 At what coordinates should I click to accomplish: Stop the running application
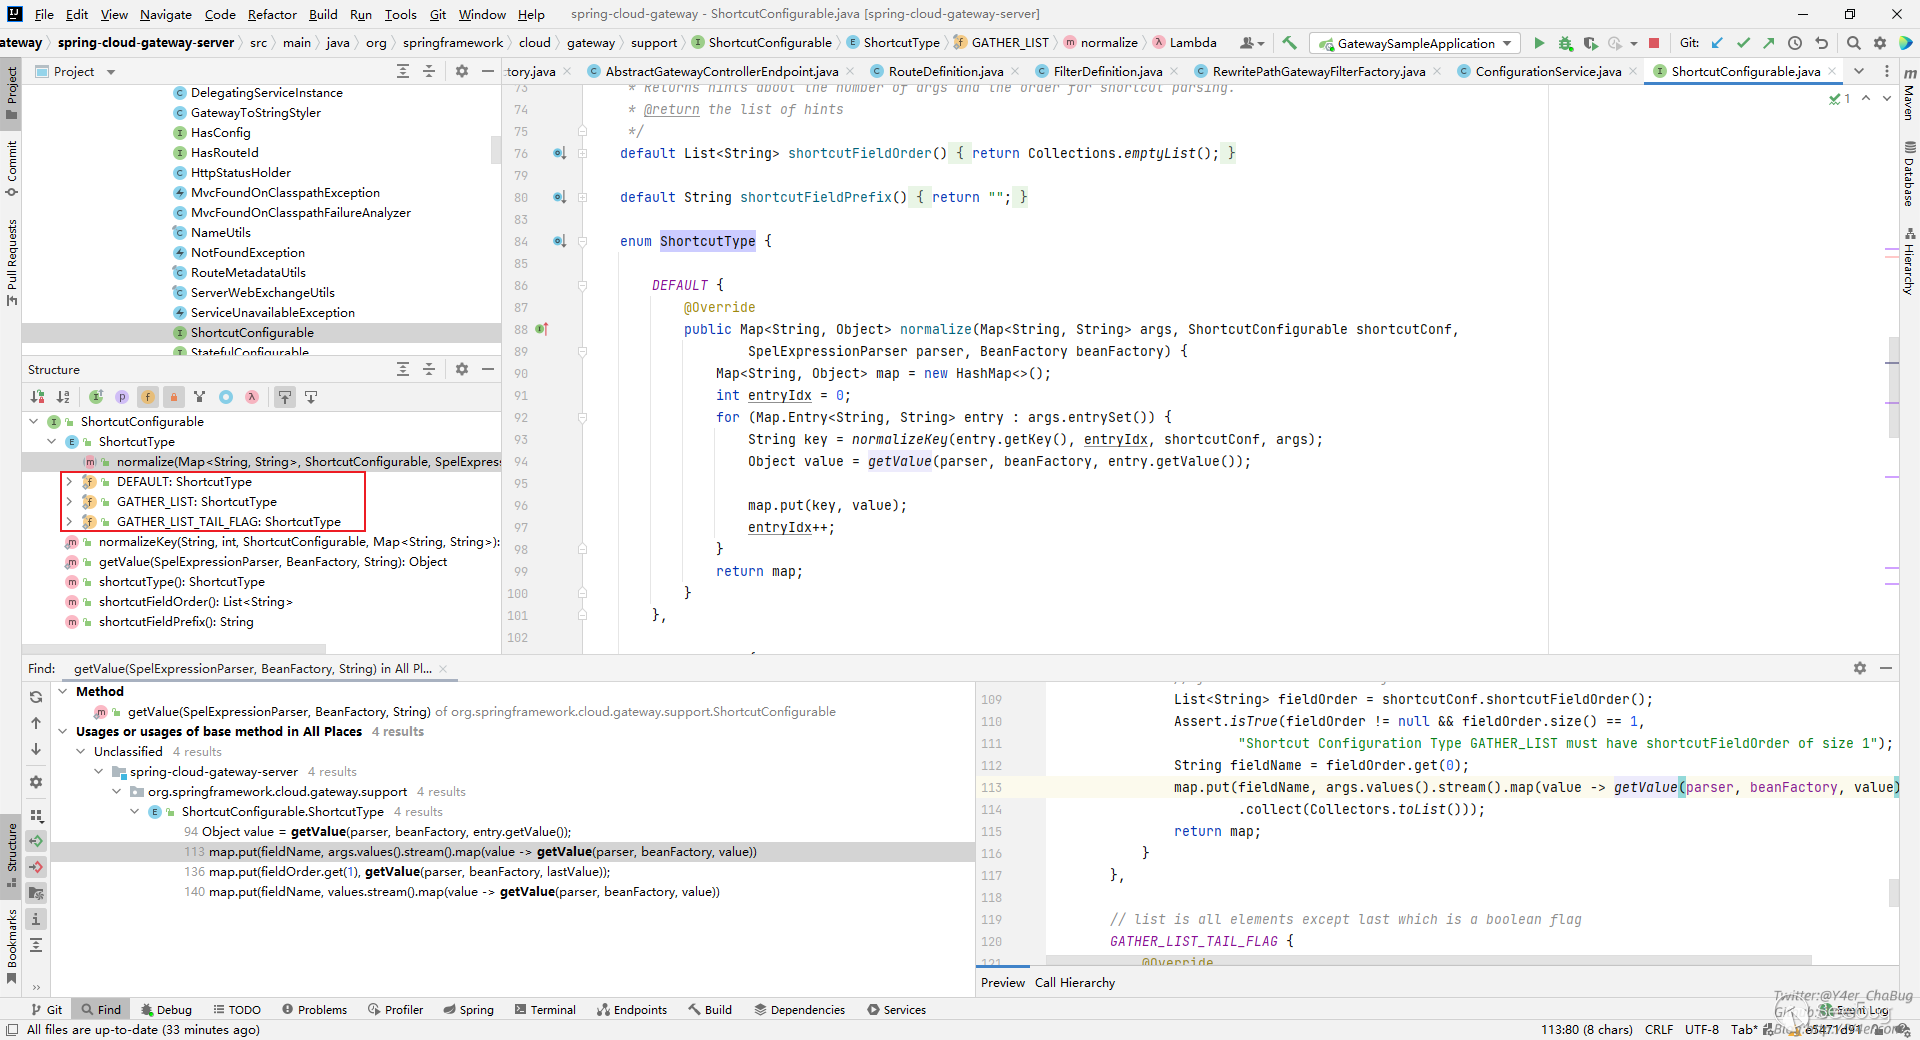(1654, 43)
